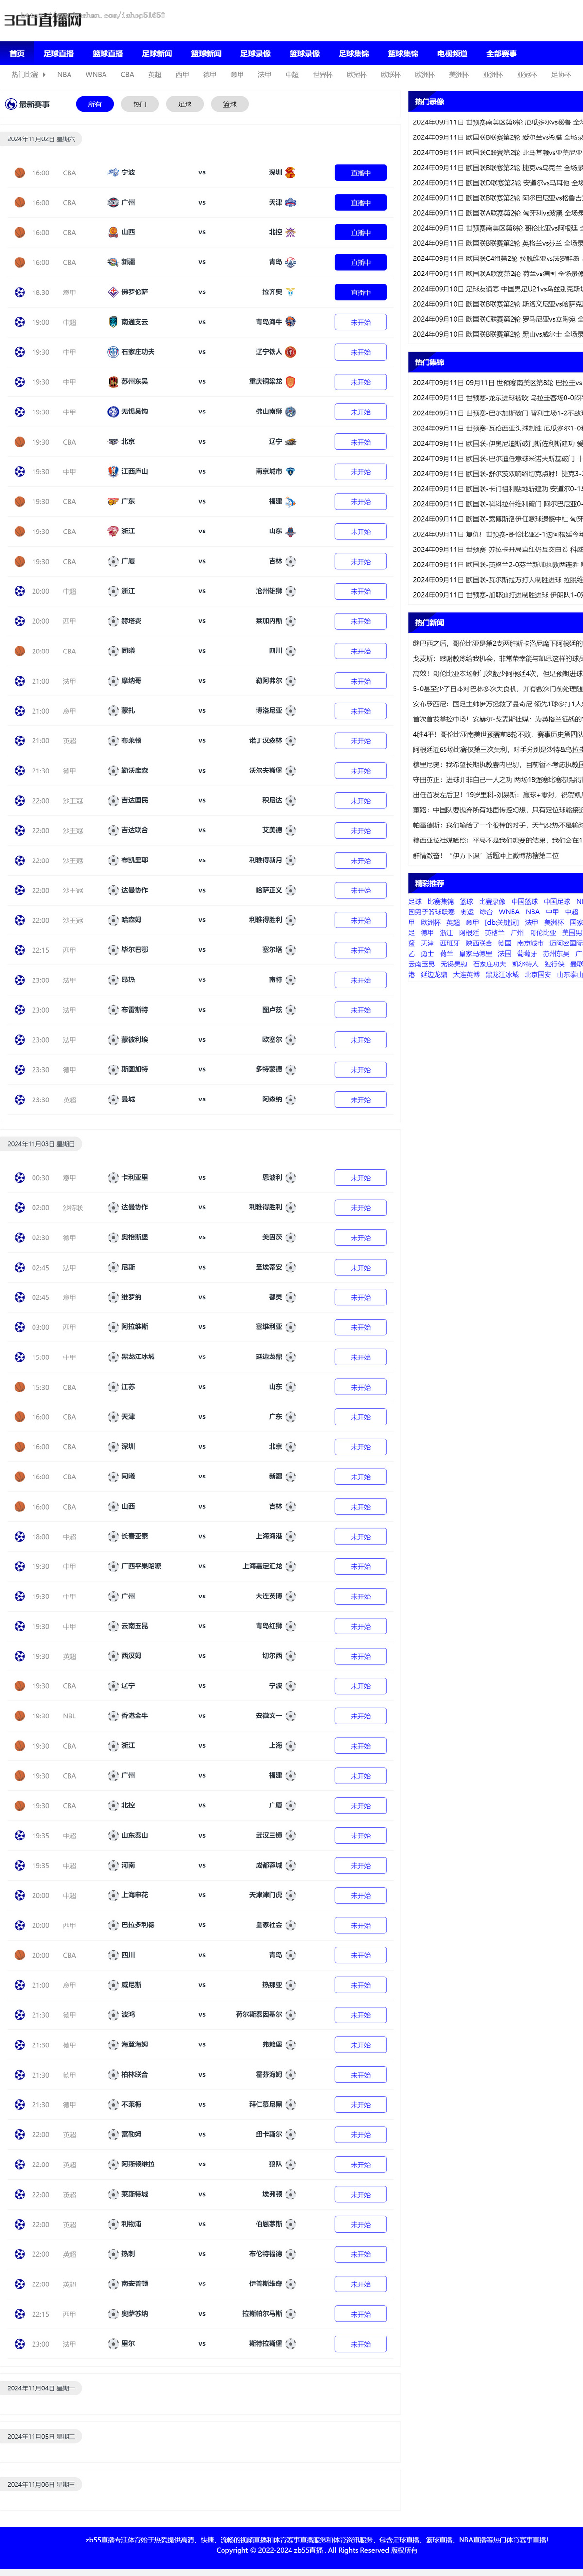Screen dimensions: 583x2576
Task: Click the 无锡吴钩 team logo
Action: (113, 412)
